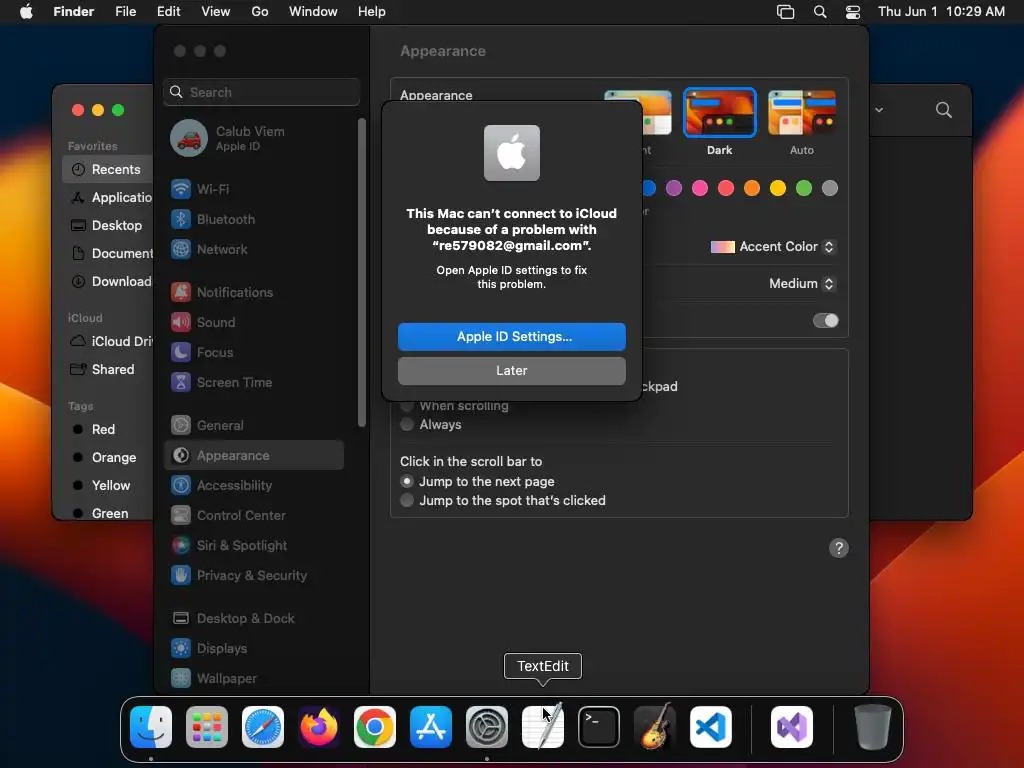Choose the purple accent color

point(674,188)
